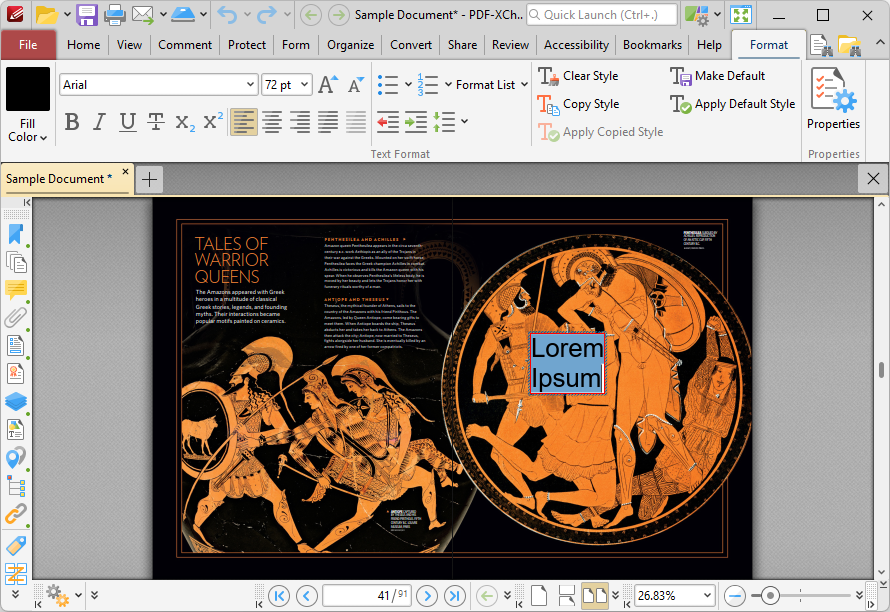
Task: Go to the first page
Action: [x=279, y=596]
